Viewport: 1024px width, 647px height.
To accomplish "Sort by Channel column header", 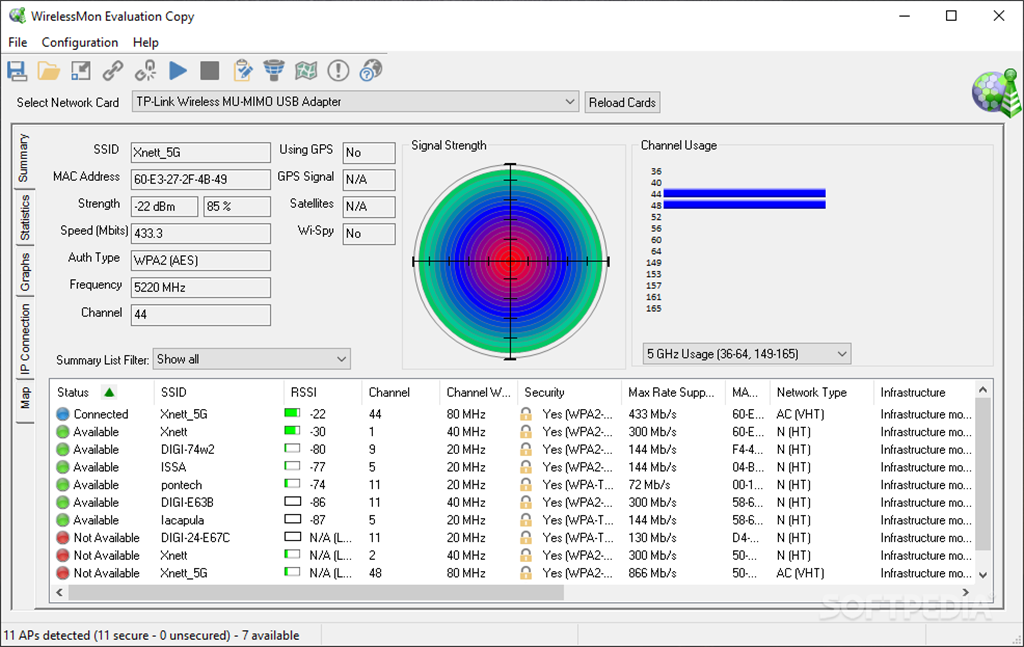I will [x=389, y=392].
